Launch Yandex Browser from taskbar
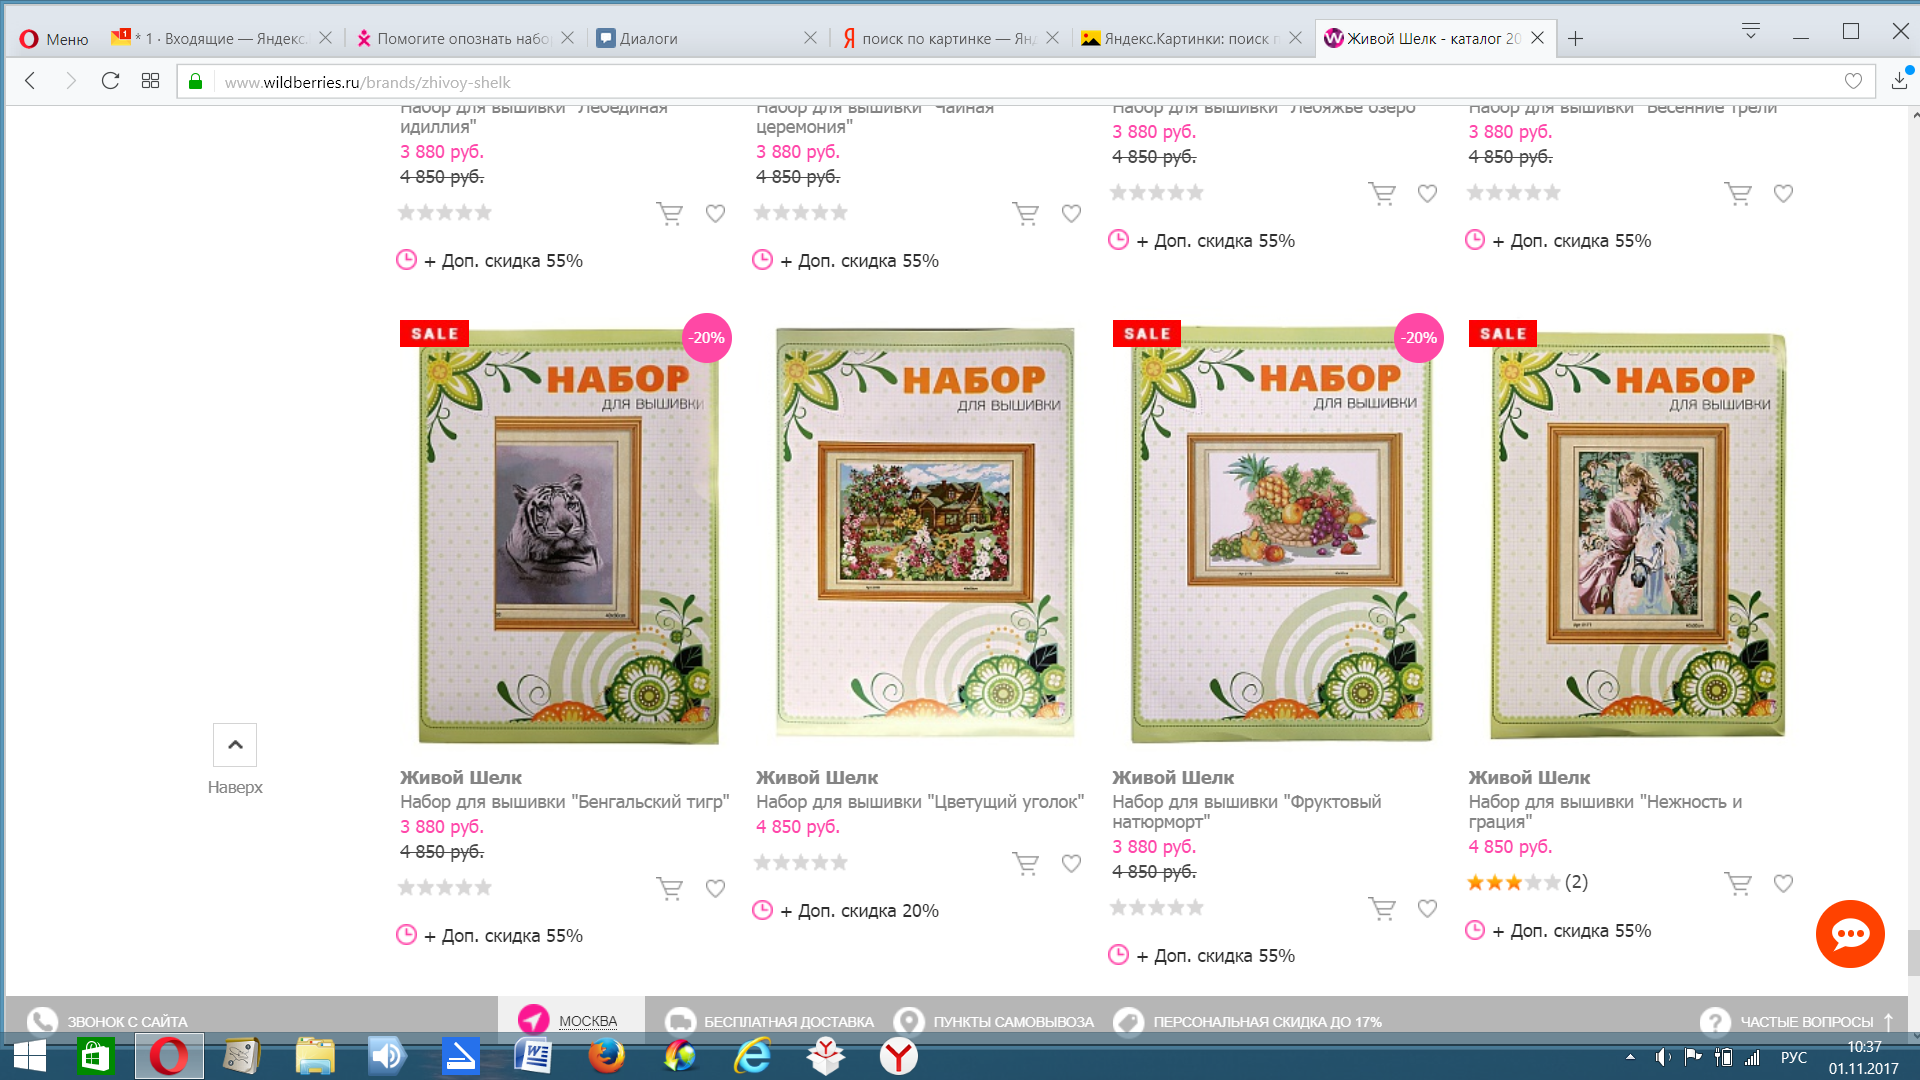The width and height of the screenshot is (1920, 1080). point(898,1056)
